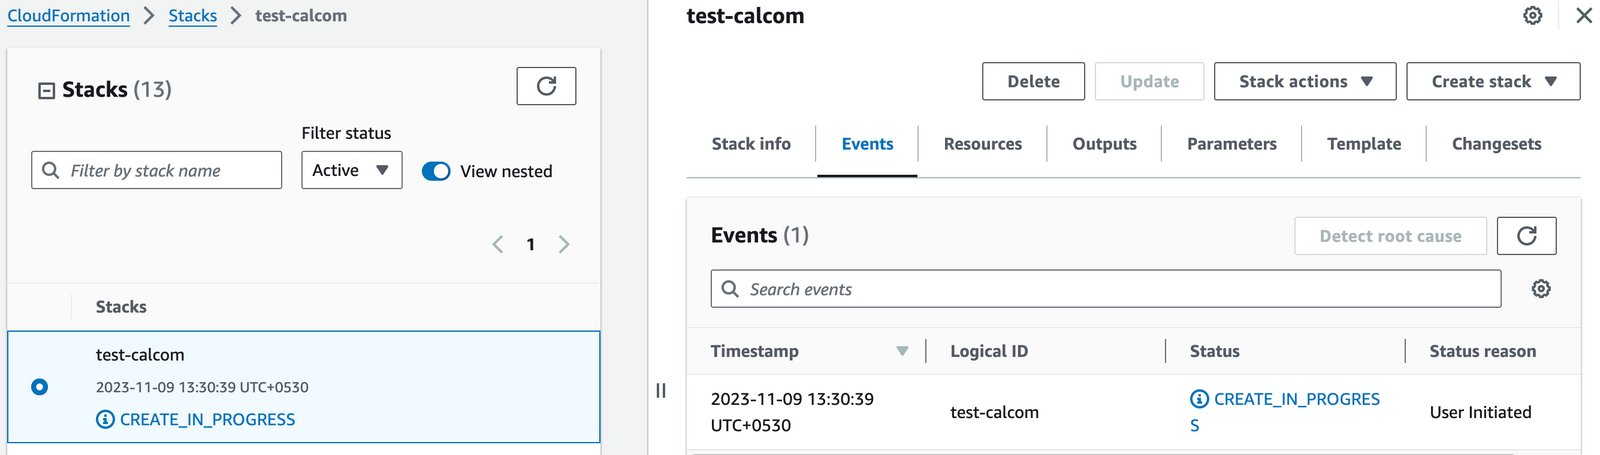Focus the Filter by stack name field
Screen dimensions: 1600x455
point(157,170)
